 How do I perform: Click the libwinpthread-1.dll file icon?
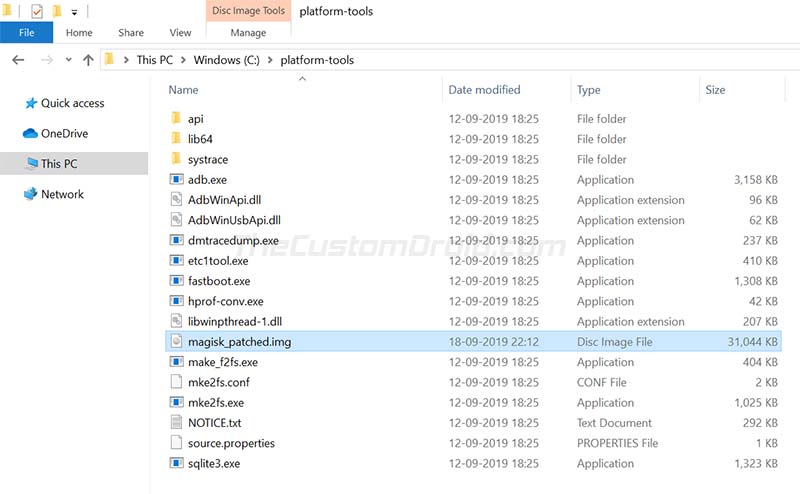176,321
